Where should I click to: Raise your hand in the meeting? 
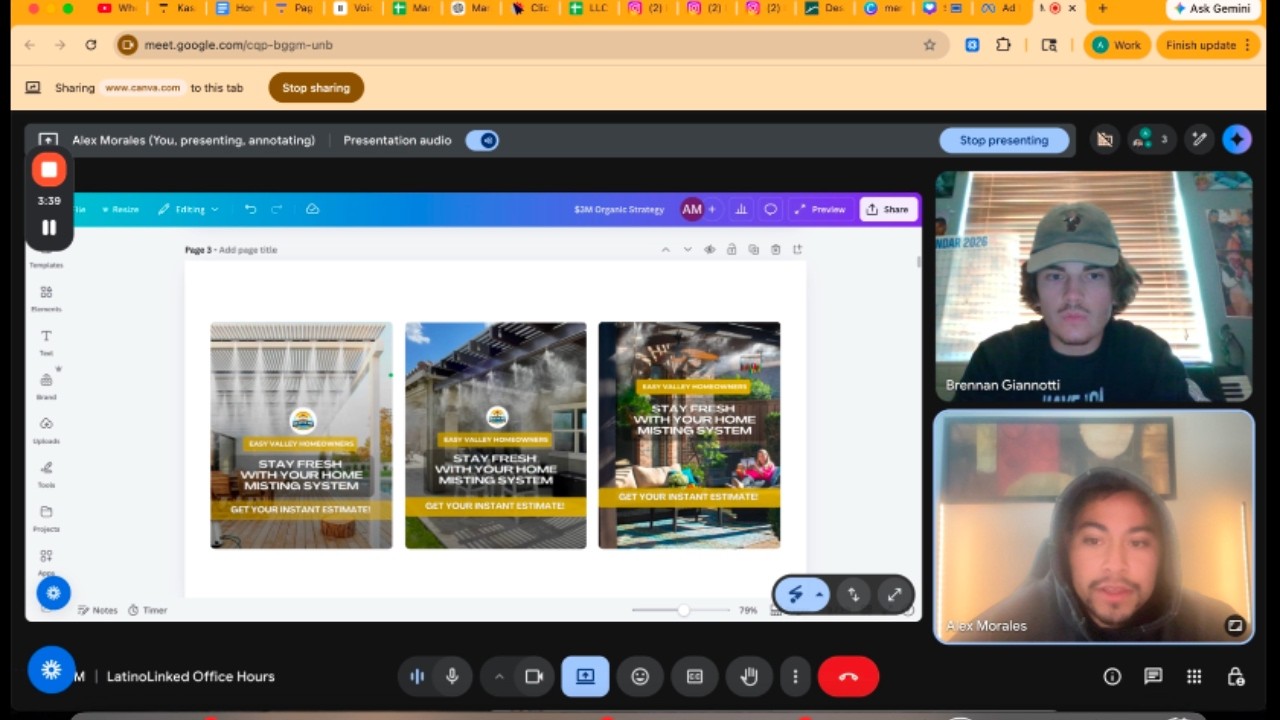tap(749, 677)
